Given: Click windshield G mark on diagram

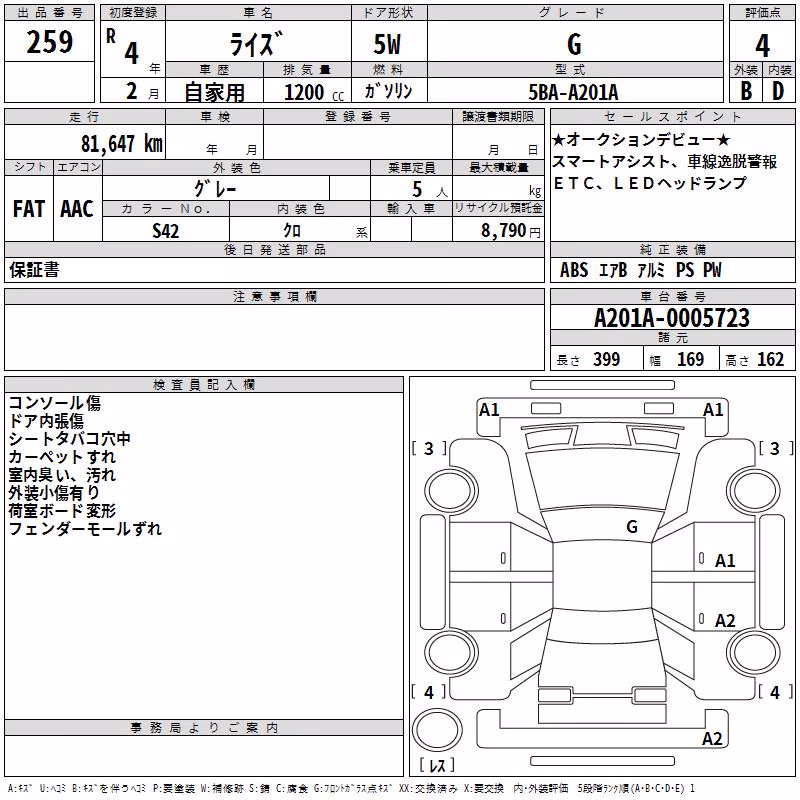Looking at the screenshot, I should click(x=632, y=526).
